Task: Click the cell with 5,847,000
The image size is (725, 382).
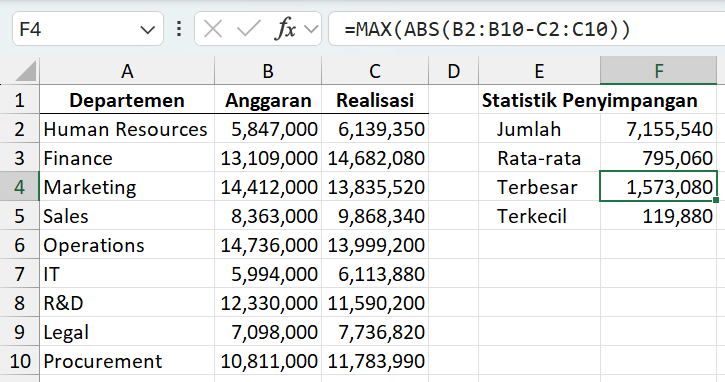Action: tap(268, 129)
